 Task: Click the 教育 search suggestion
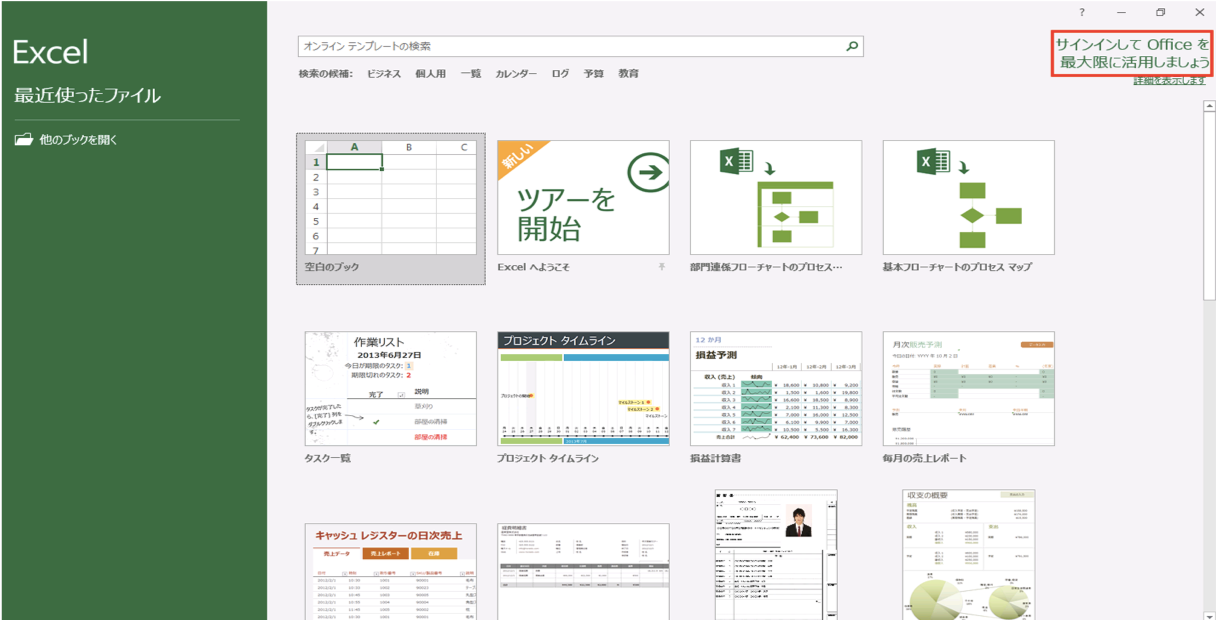(x=628, y=74)
